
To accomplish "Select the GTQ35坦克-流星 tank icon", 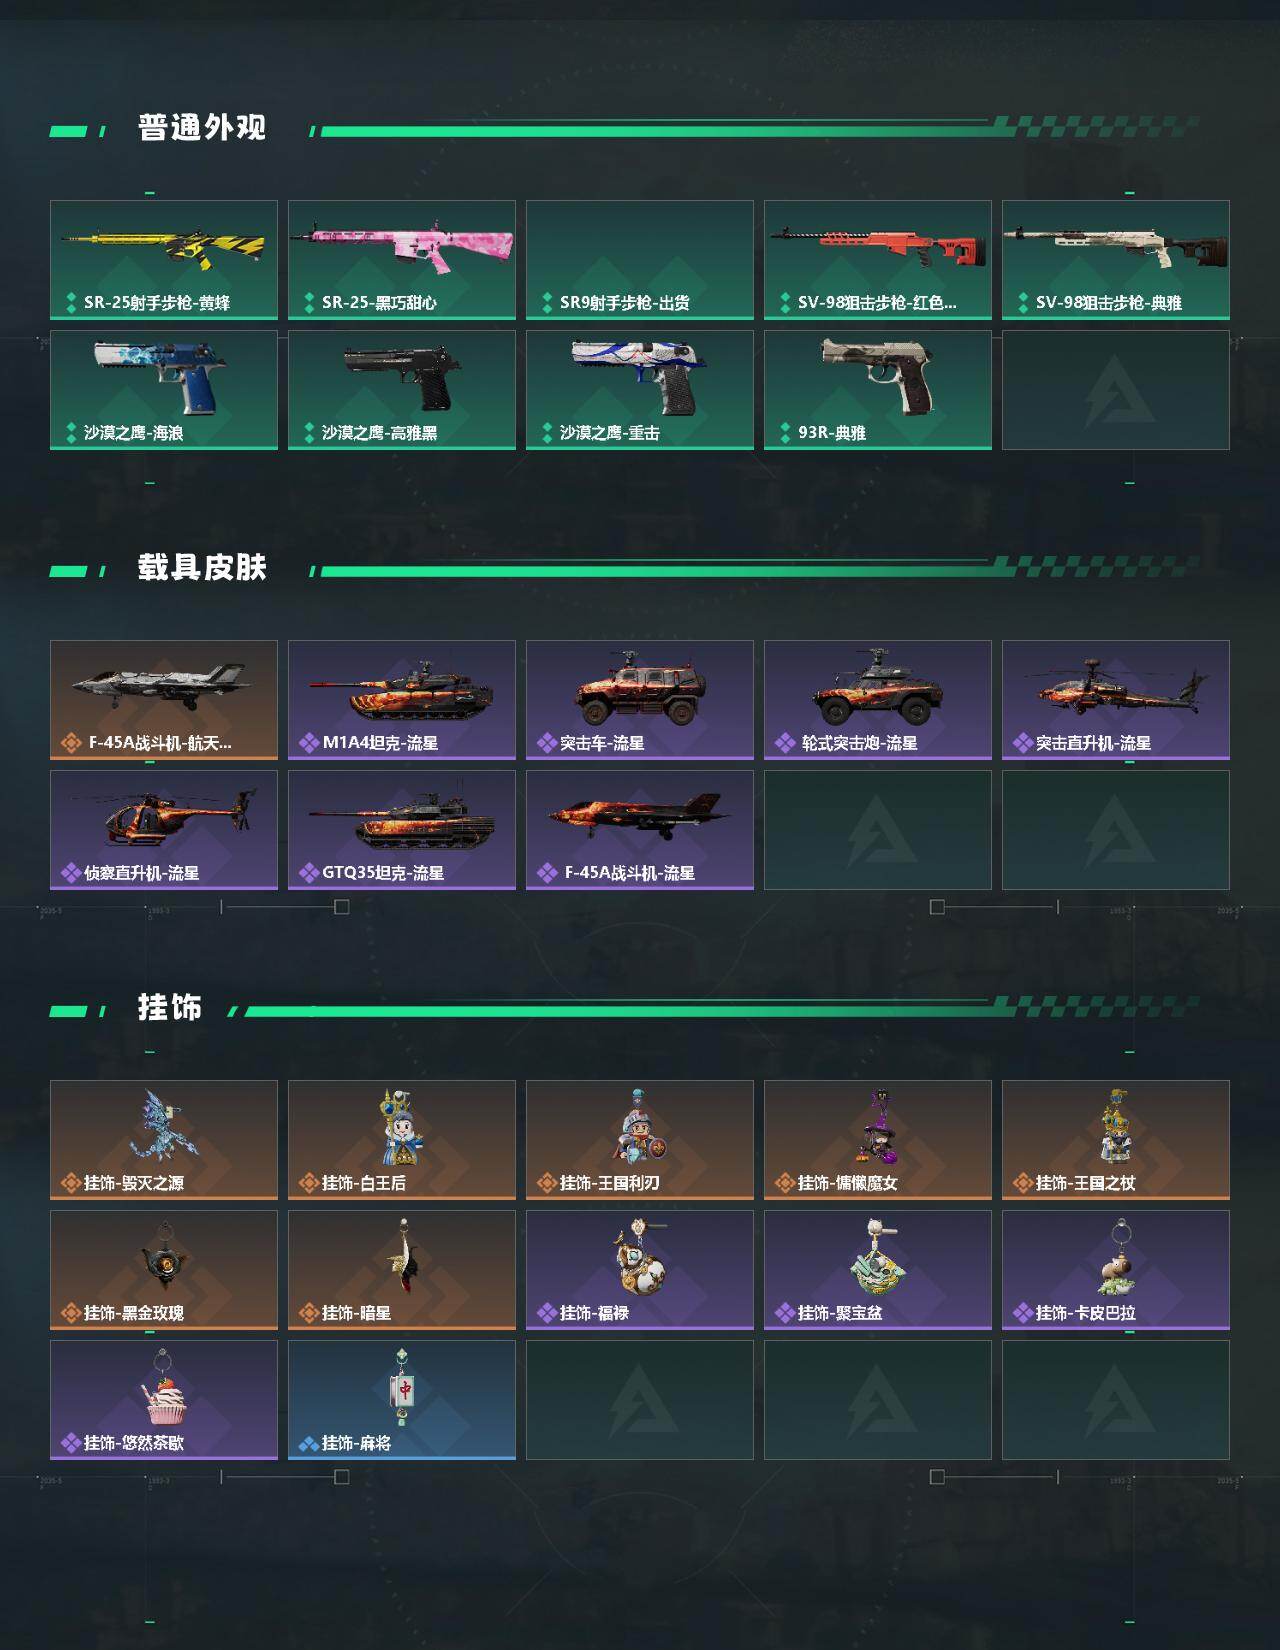I will 402,830.
